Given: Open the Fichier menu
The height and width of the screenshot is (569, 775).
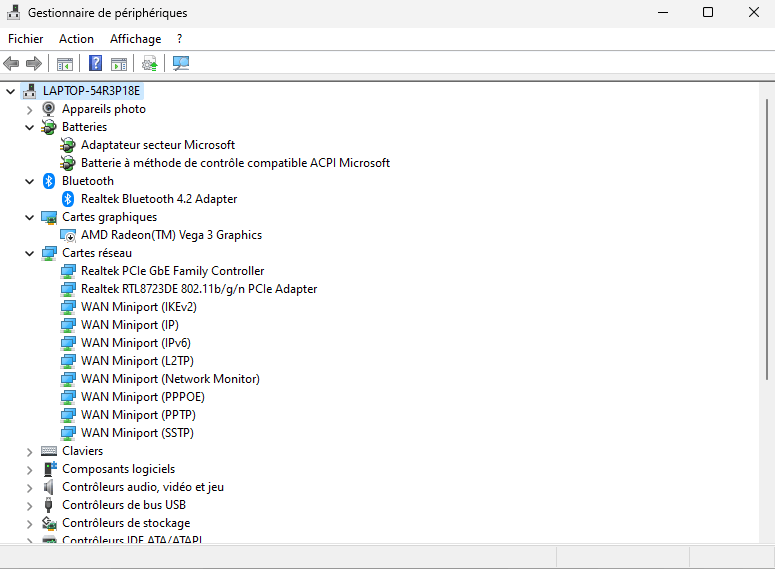Looking at the screenshot, I should [x=26, y=39].
